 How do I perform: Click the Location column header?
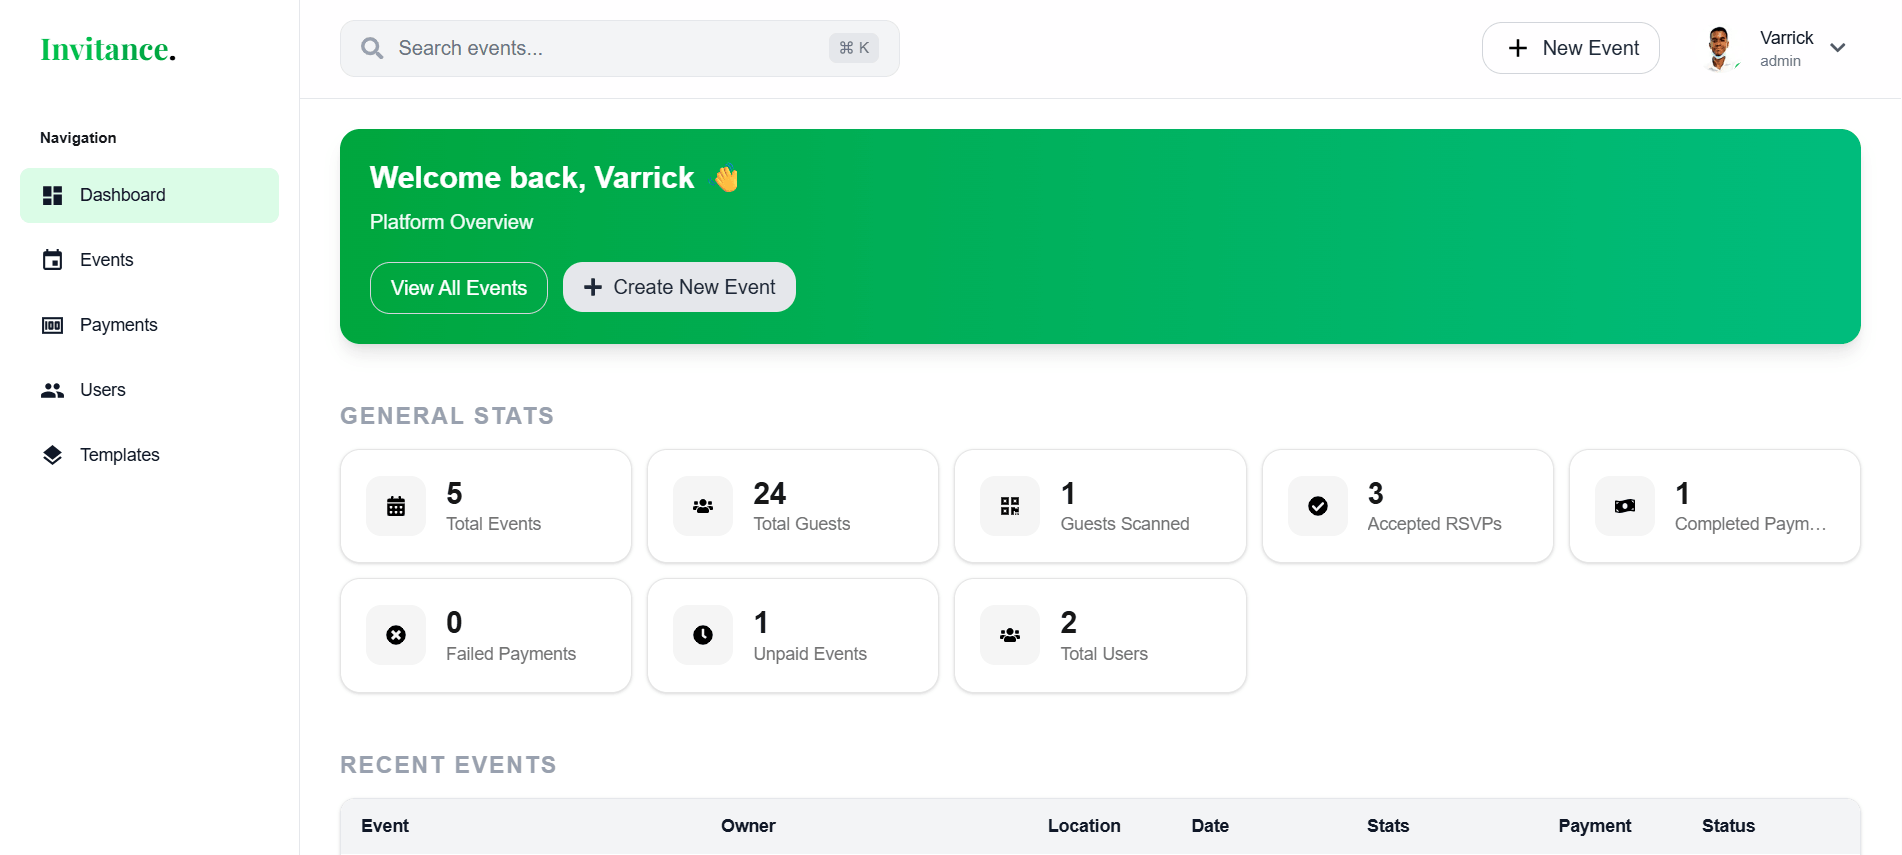click(x=1084, y=826)
